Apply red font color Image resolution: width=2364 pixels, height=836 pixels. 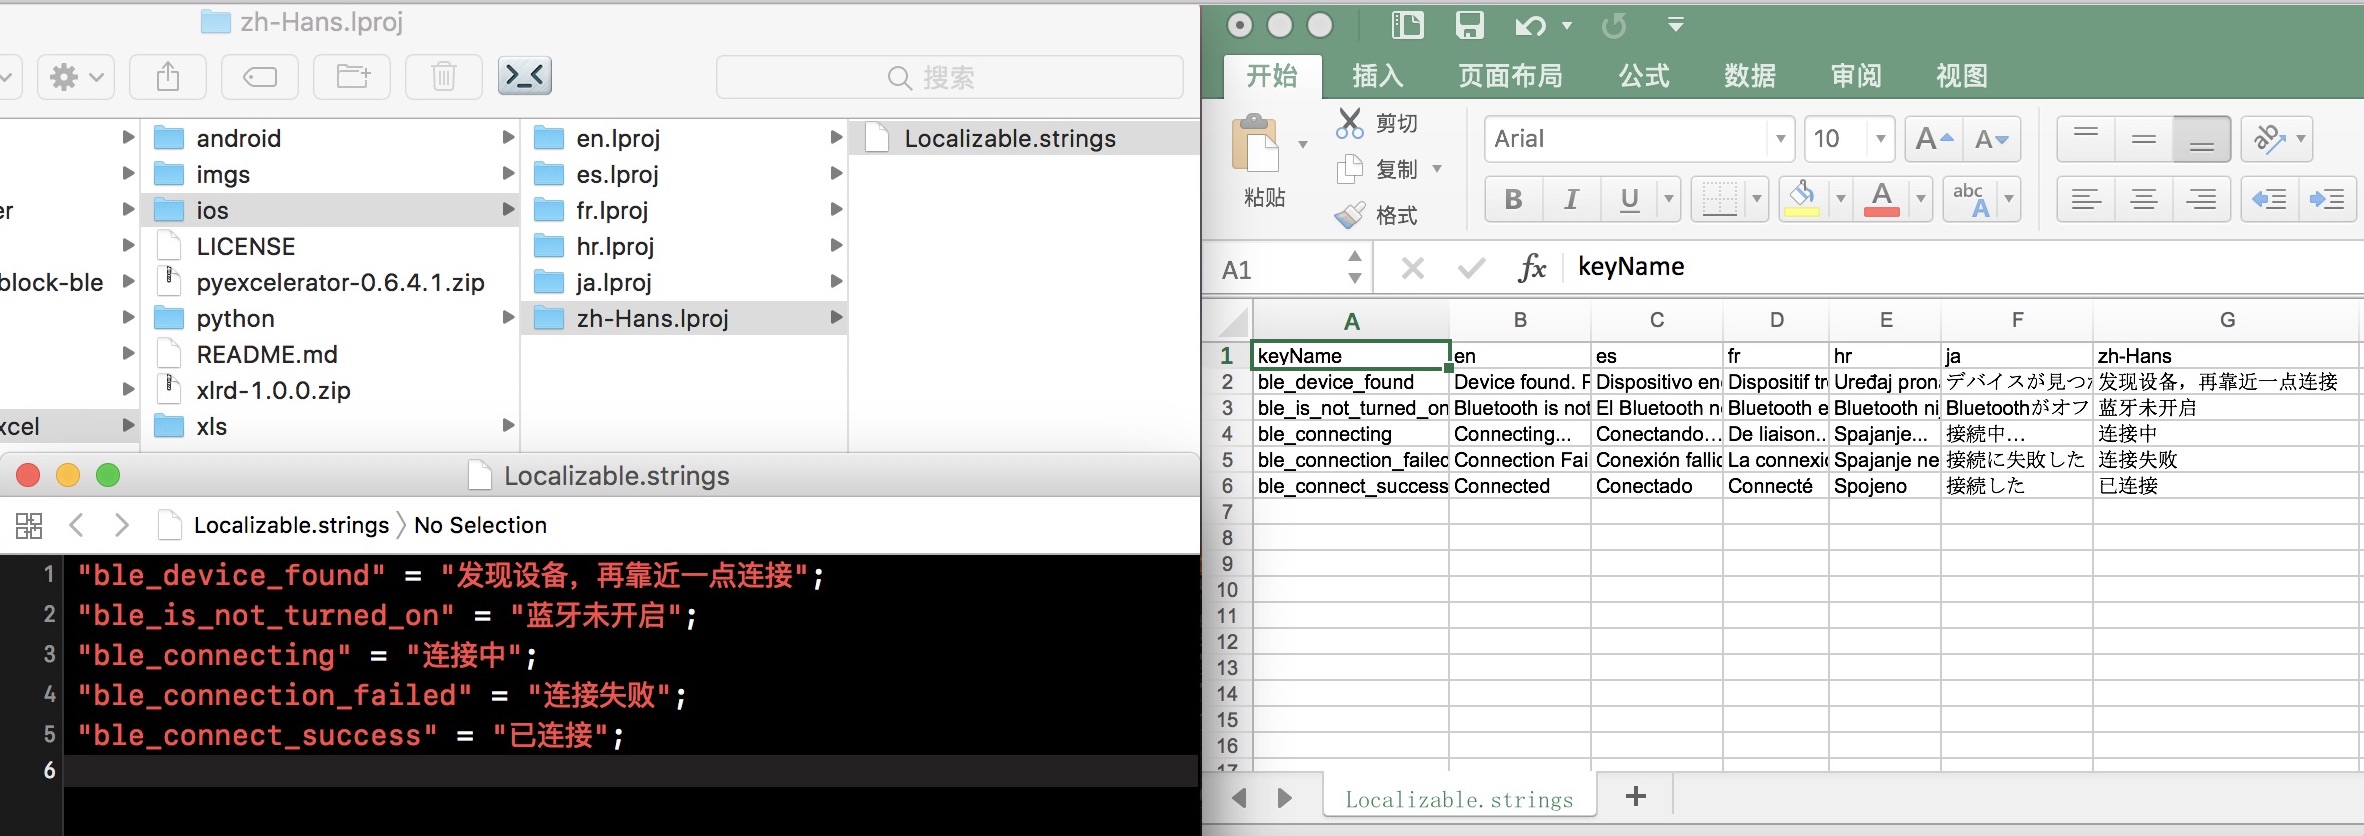[x=1882, y=199]
